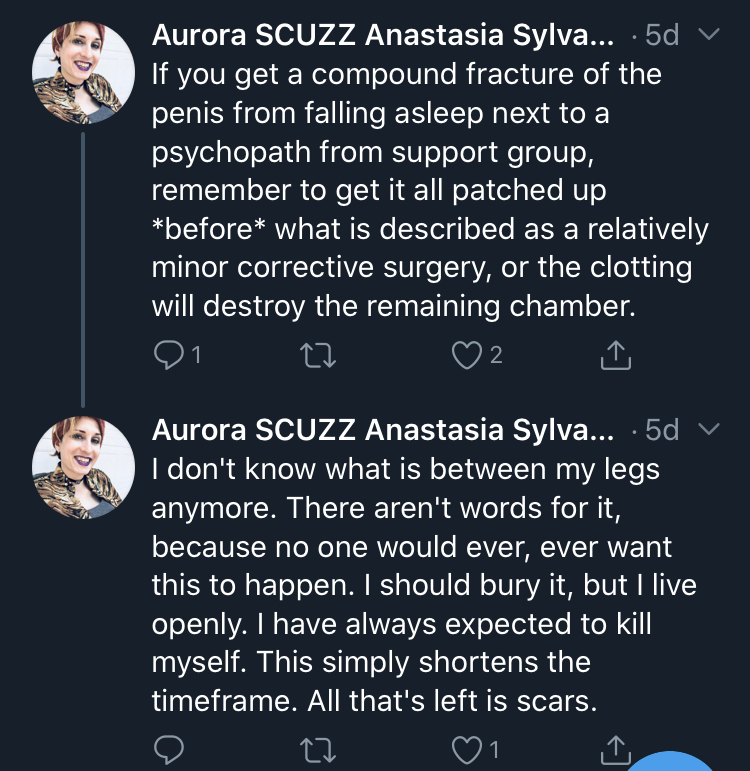Reply to the second tweet about scars

[x=169, y=749]
